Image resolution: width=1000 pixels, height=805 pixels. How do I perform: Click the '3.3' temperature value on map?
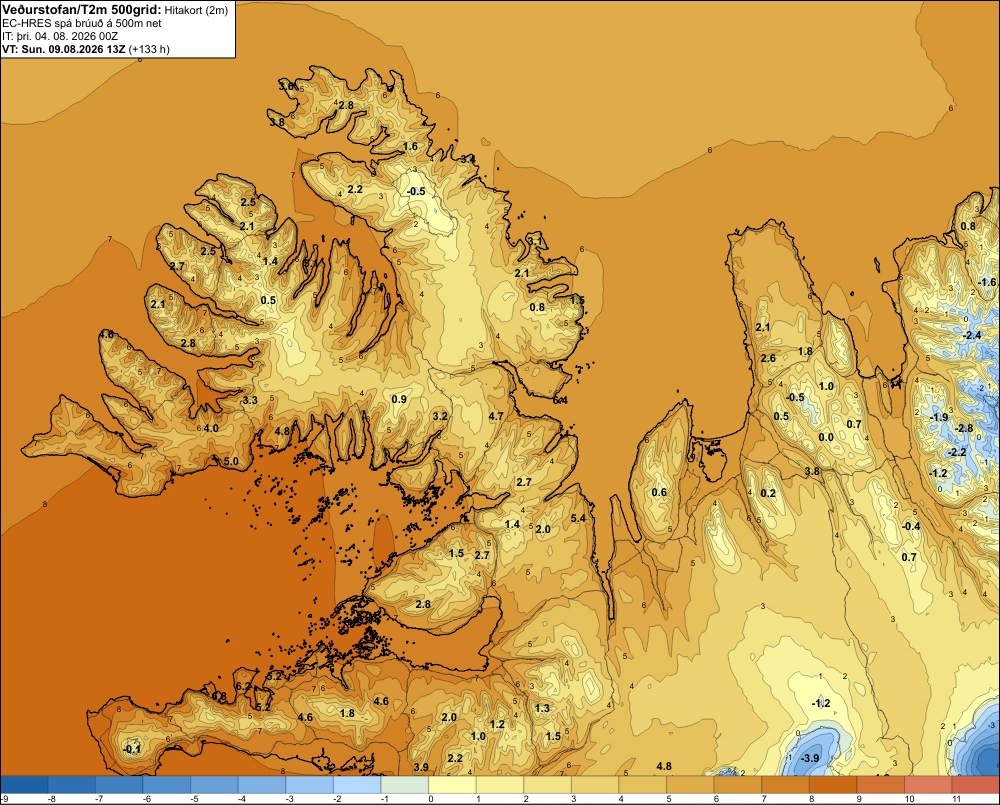click(x=250, y=400)
